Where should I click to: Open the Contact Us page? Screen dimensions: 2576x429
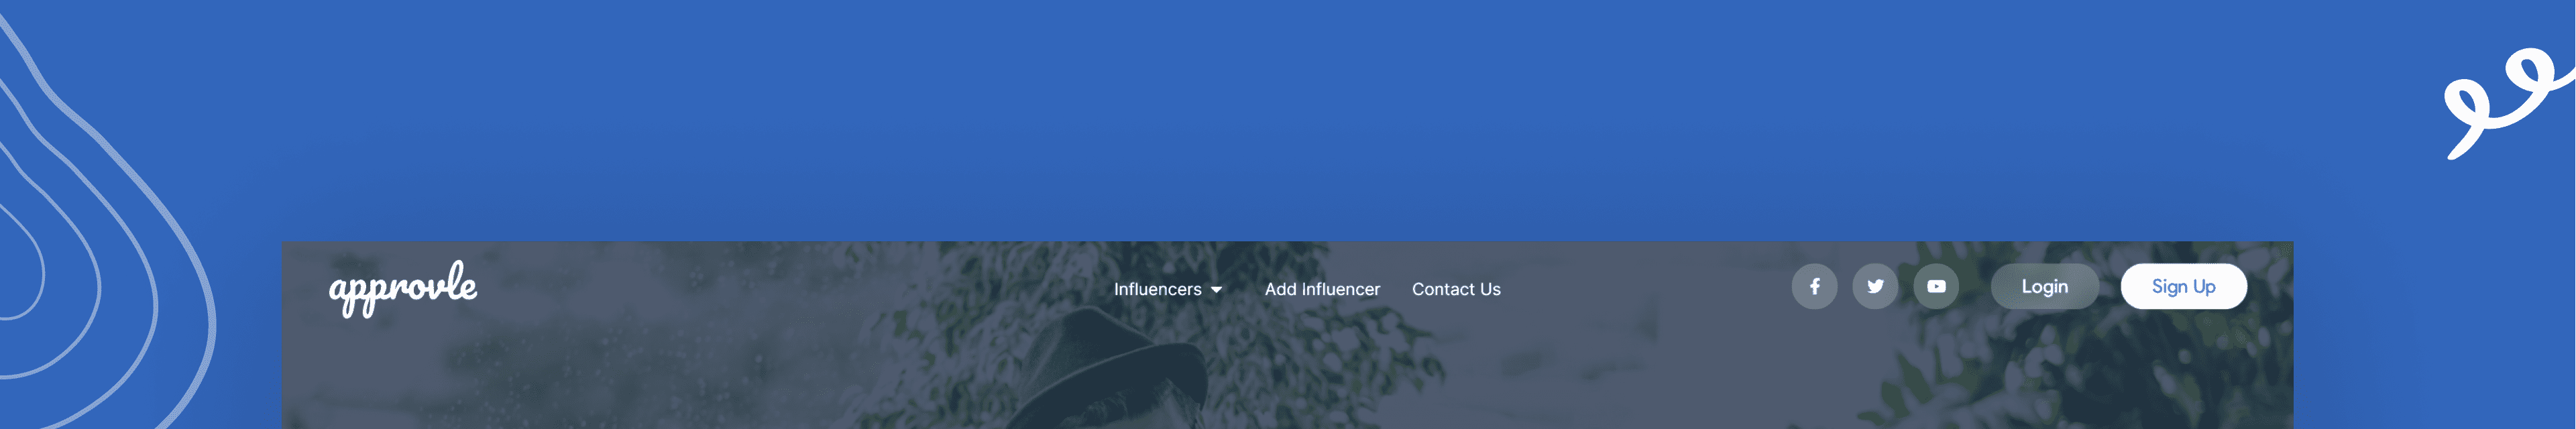(1456, 289)
